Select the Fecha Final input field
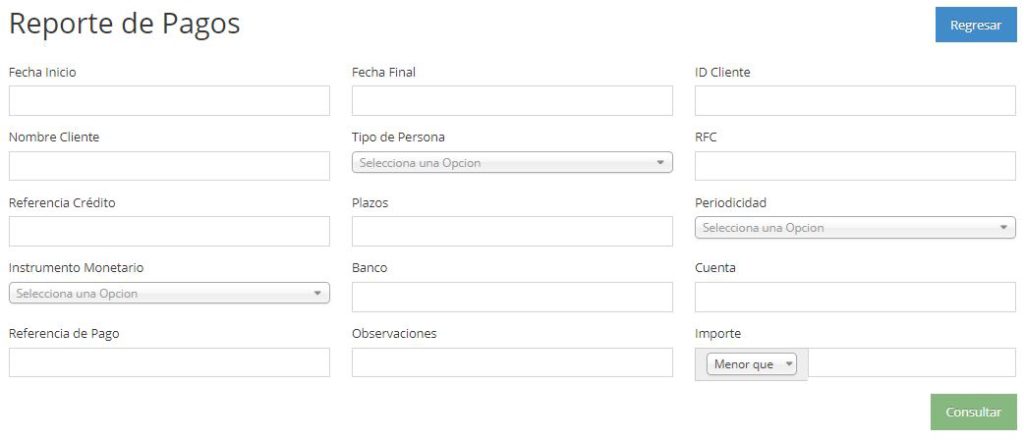This screenshot has width=1024, height=441. [x=512, y=101]
